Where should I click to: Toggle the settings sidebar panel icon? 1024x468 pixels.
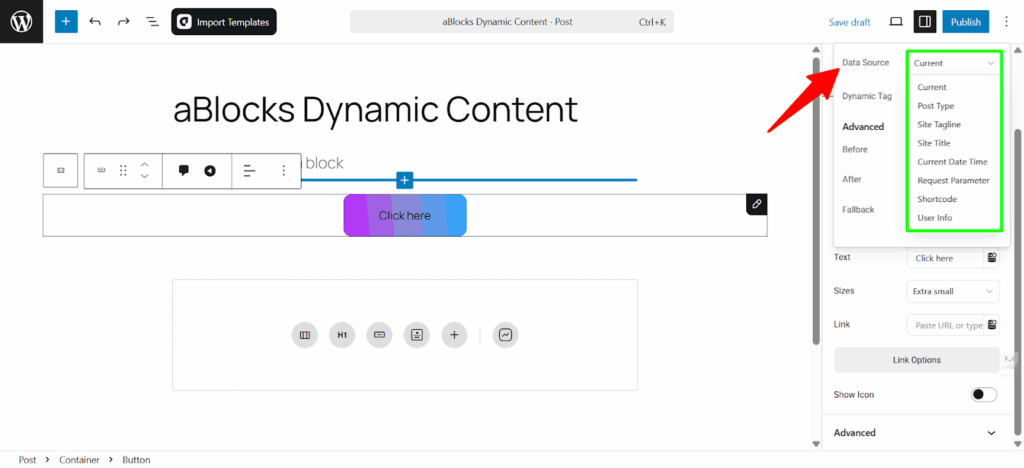point(924,22)
